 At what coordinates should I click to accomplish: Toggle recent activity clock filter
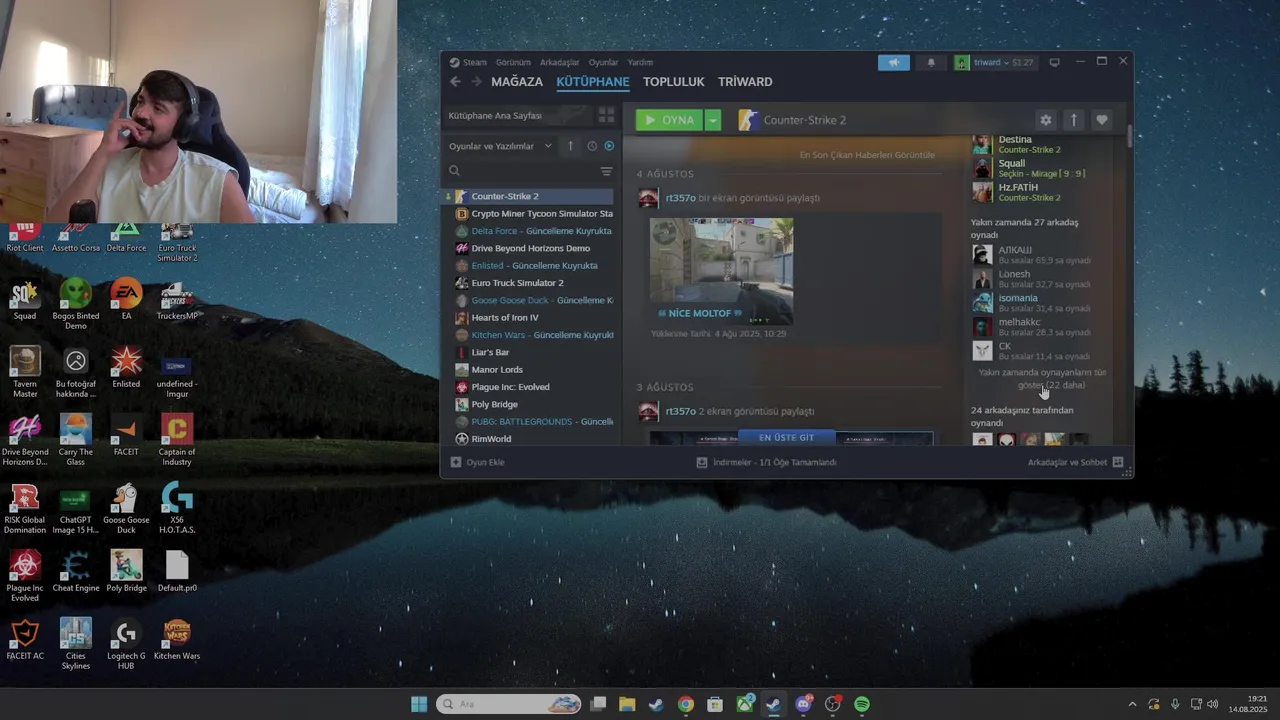592,146
